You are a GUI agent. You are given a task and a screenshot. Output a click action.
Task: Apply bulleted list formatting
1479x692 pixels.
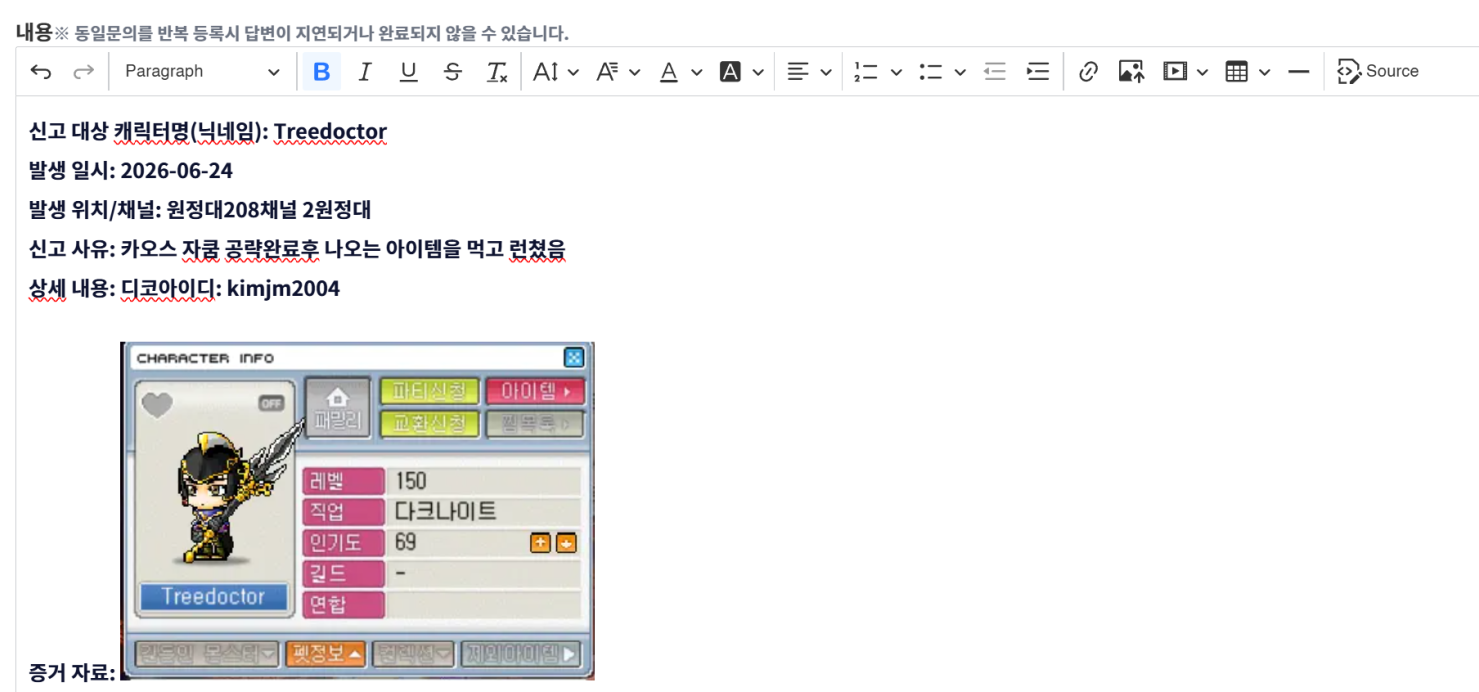[930, 71]
